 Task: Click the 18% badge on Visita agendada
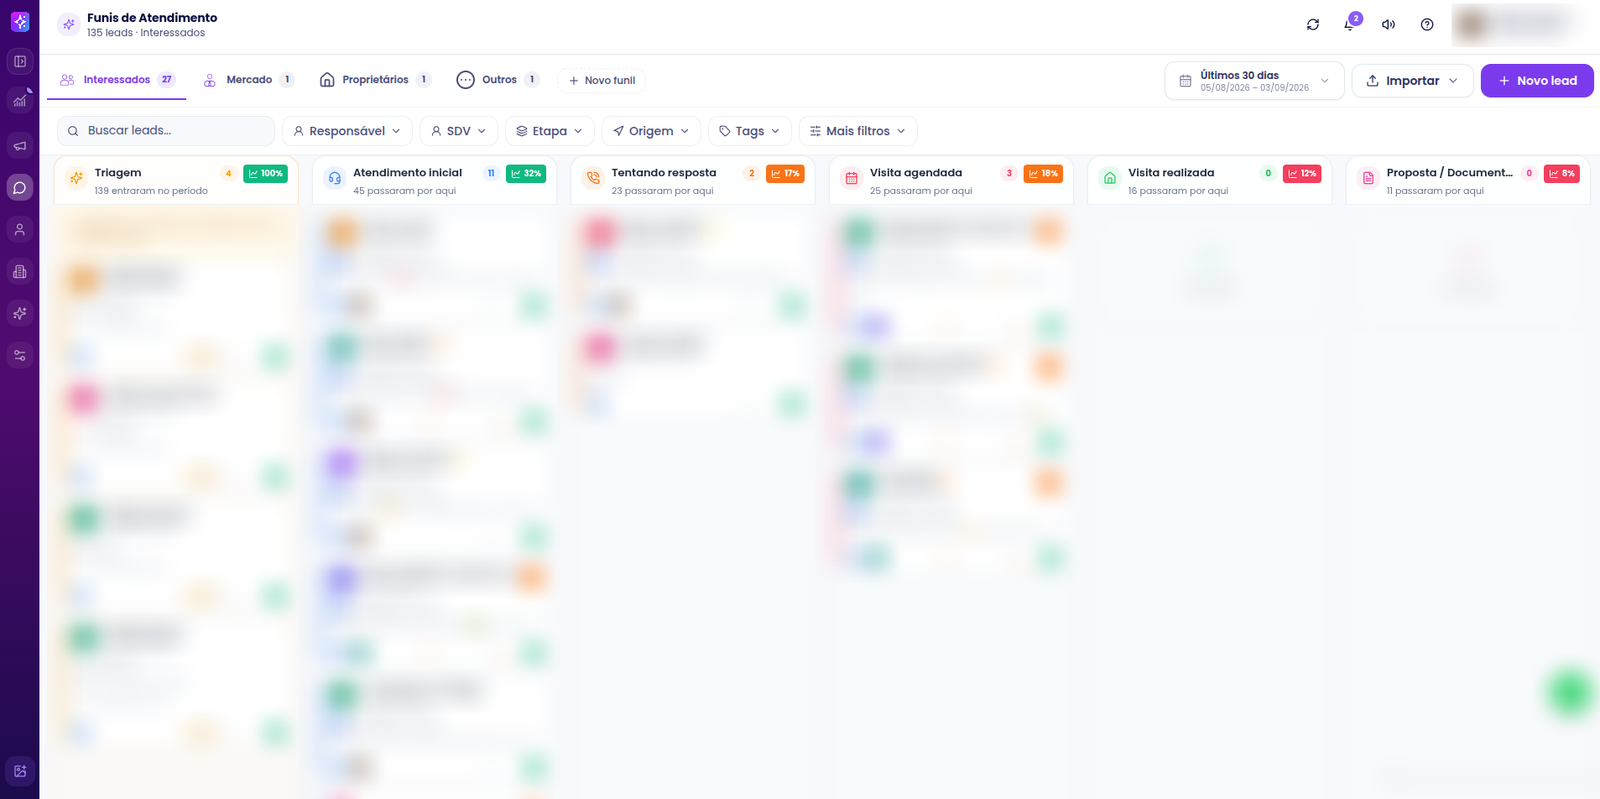coord(1043,174)
